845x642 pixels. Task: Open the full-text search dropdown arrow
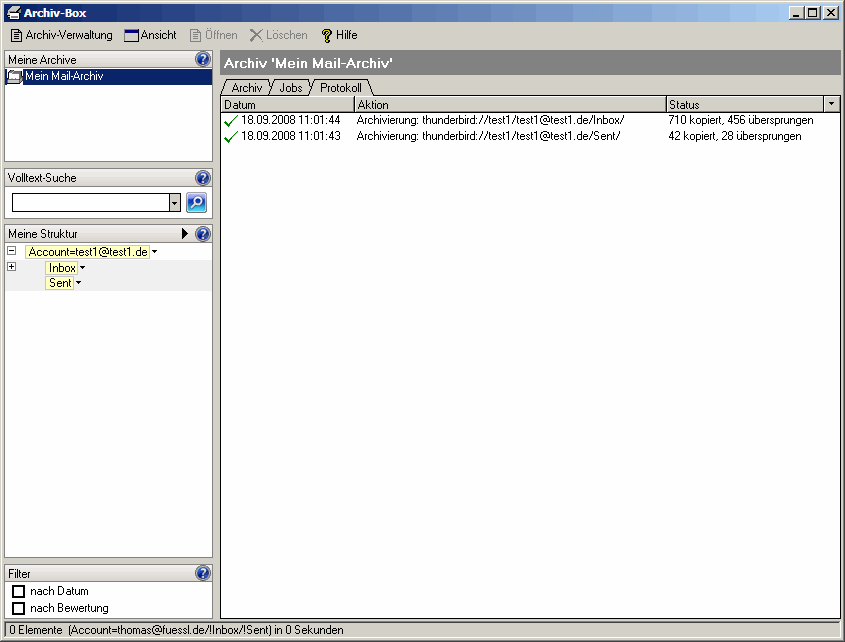click(x=175, y=203)
